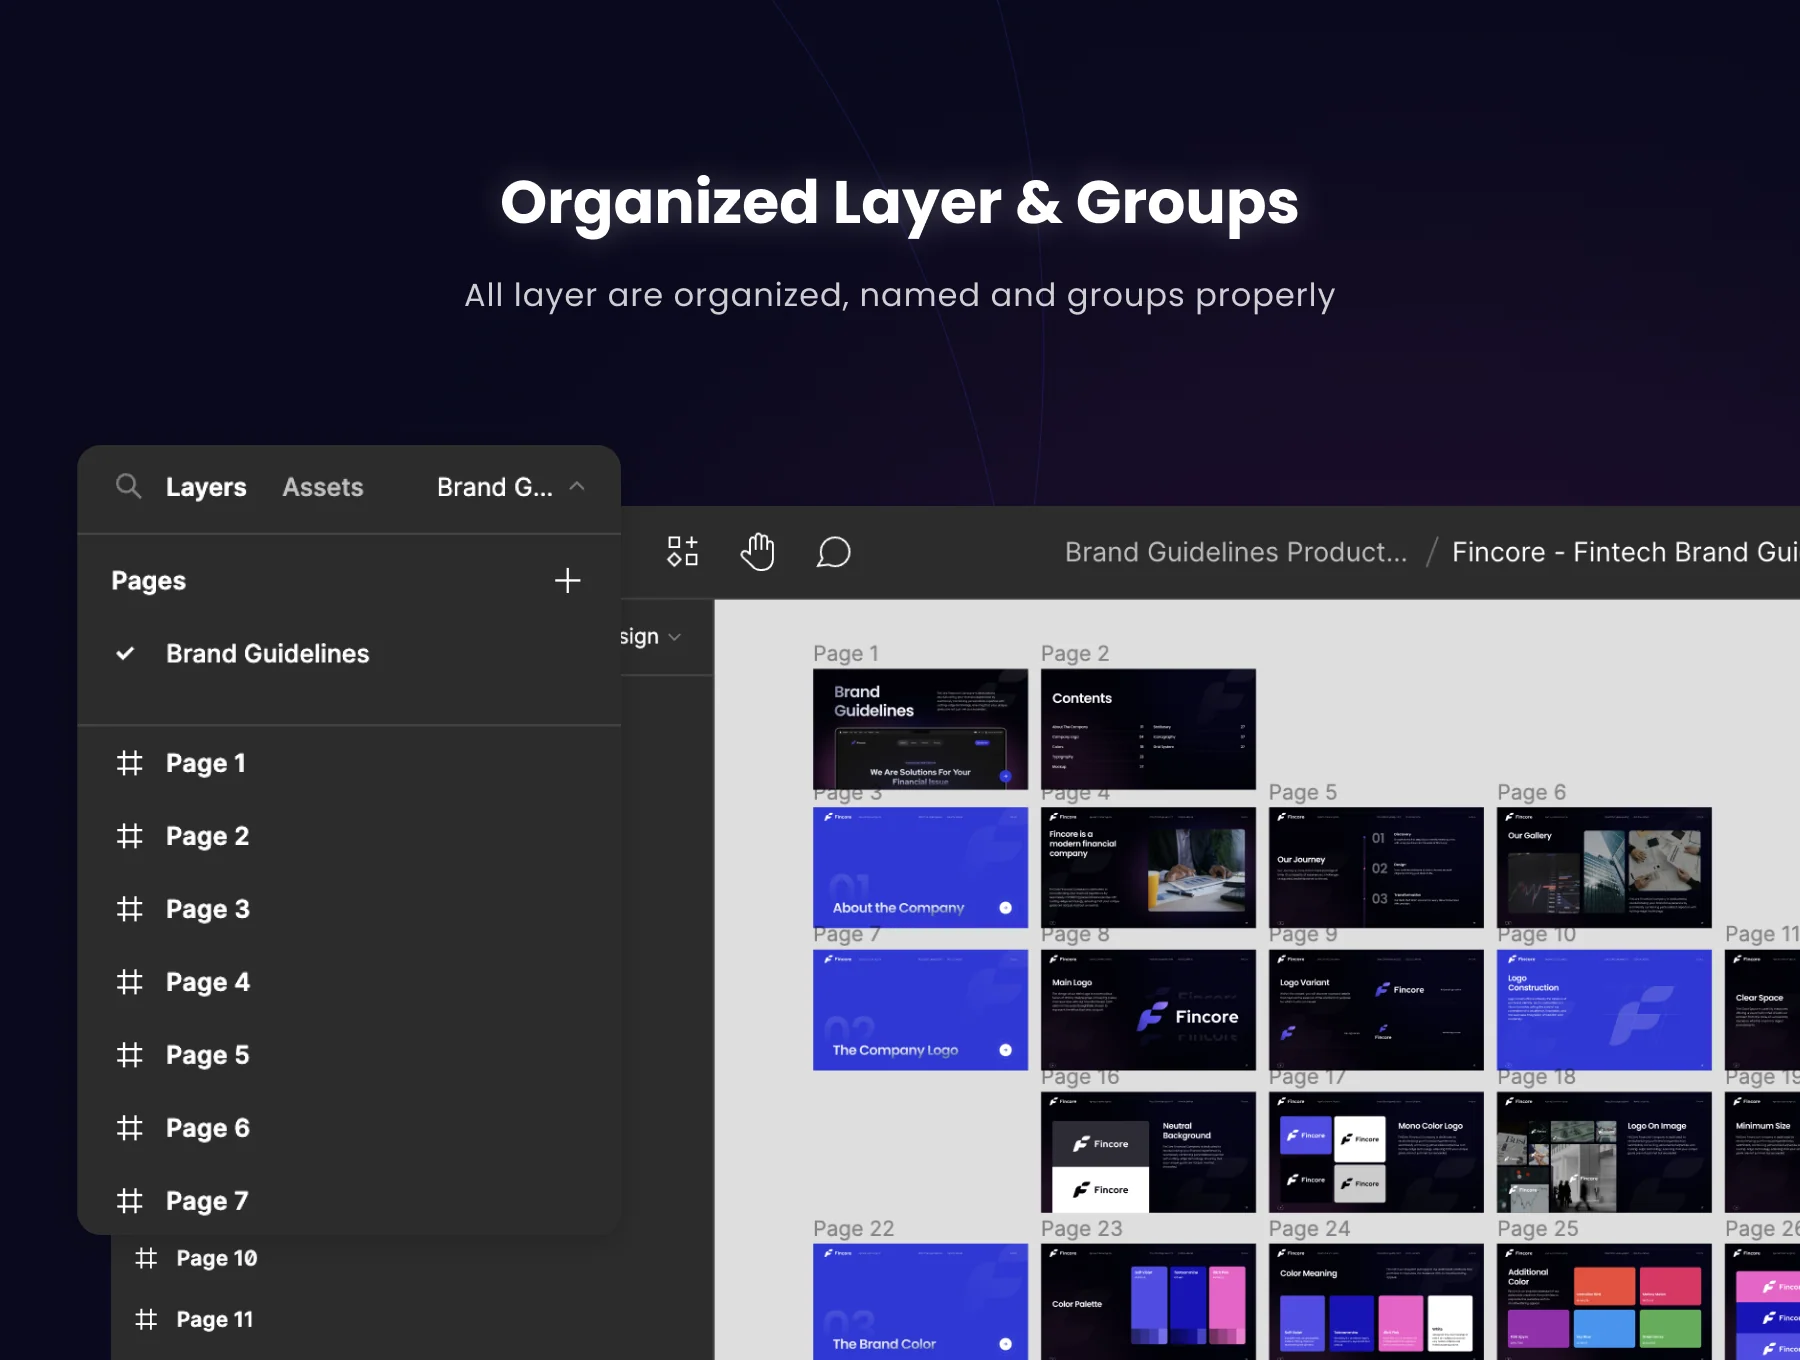This screenshot has height=1360, width=1800.
Task: Open the Brand G... page selector
Action: (x=495, y=487)
